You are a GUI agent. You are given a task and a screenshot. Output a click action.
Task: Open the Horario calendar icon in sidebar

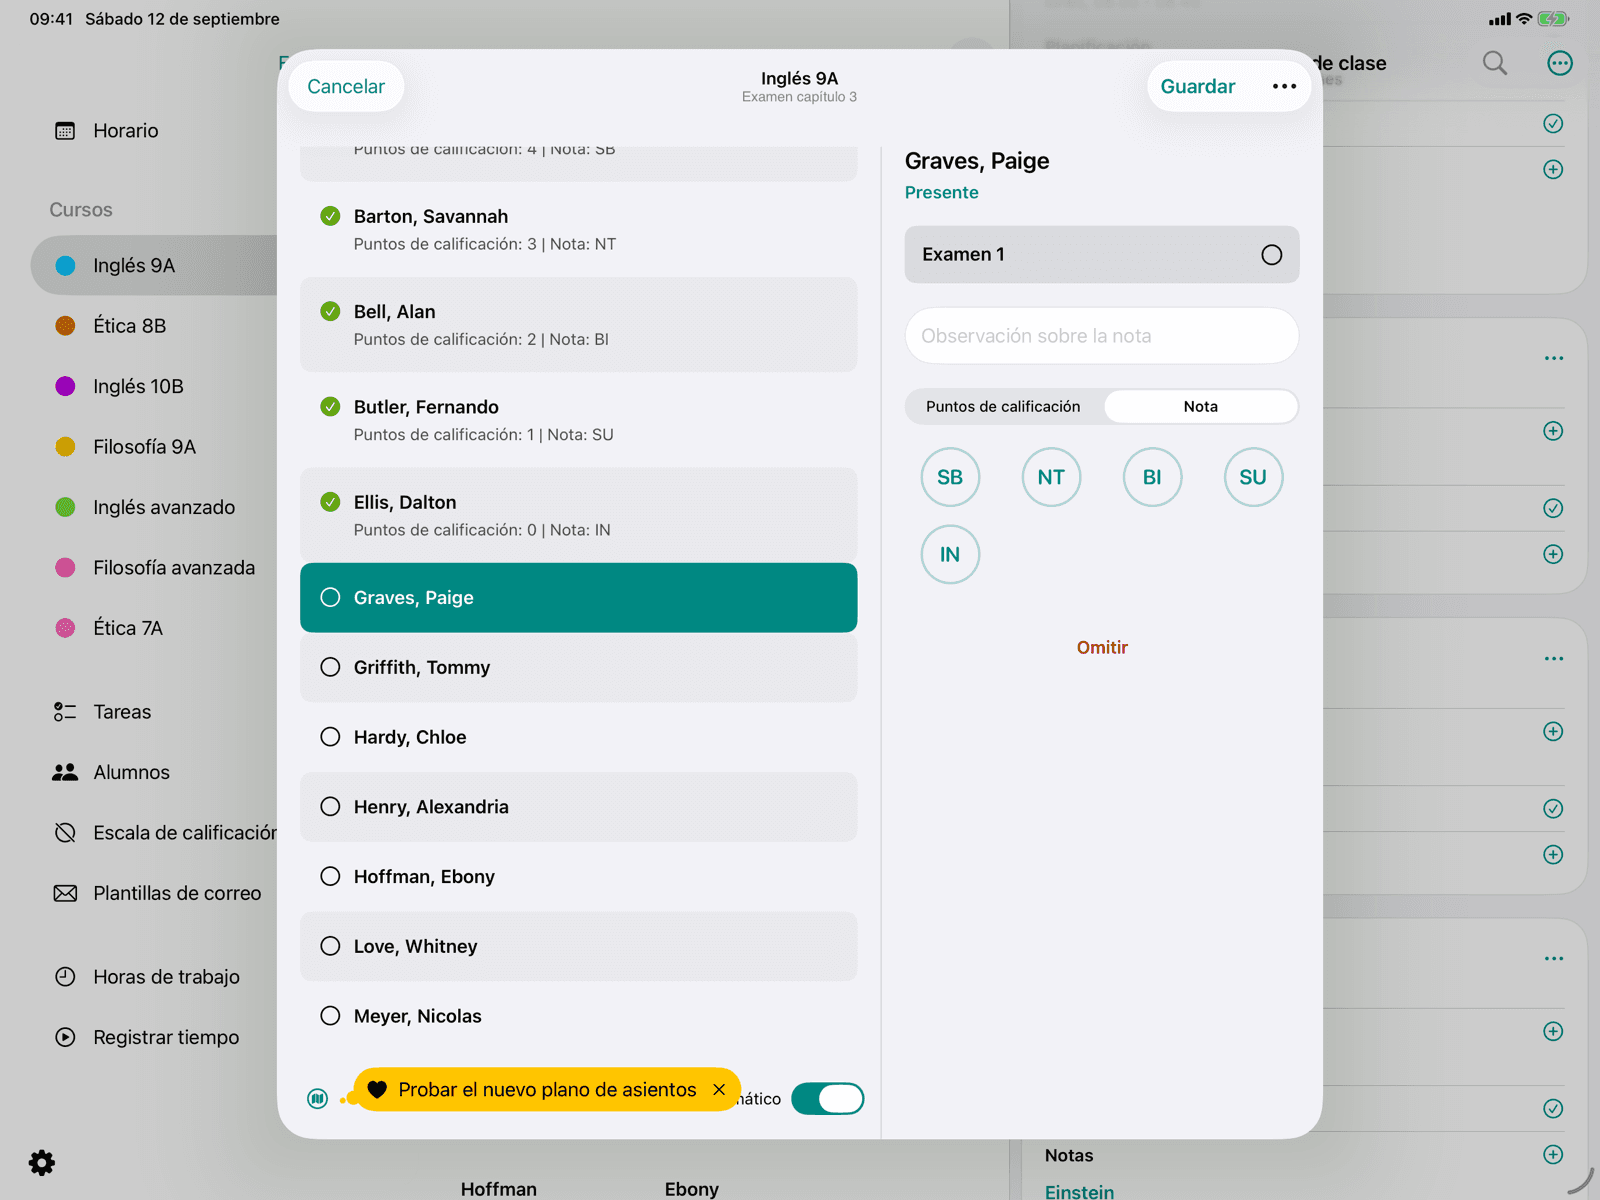tap(65, 131)
